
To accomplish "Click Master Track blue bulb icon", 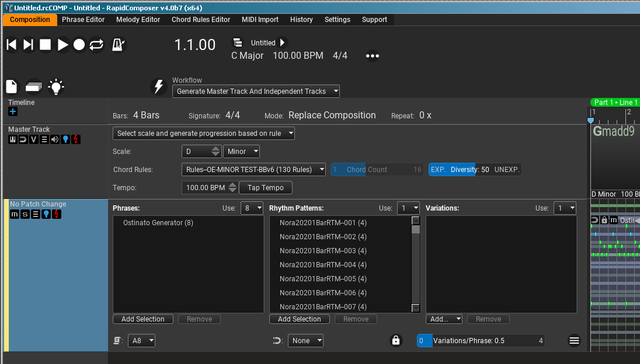I will coord(65,140).
